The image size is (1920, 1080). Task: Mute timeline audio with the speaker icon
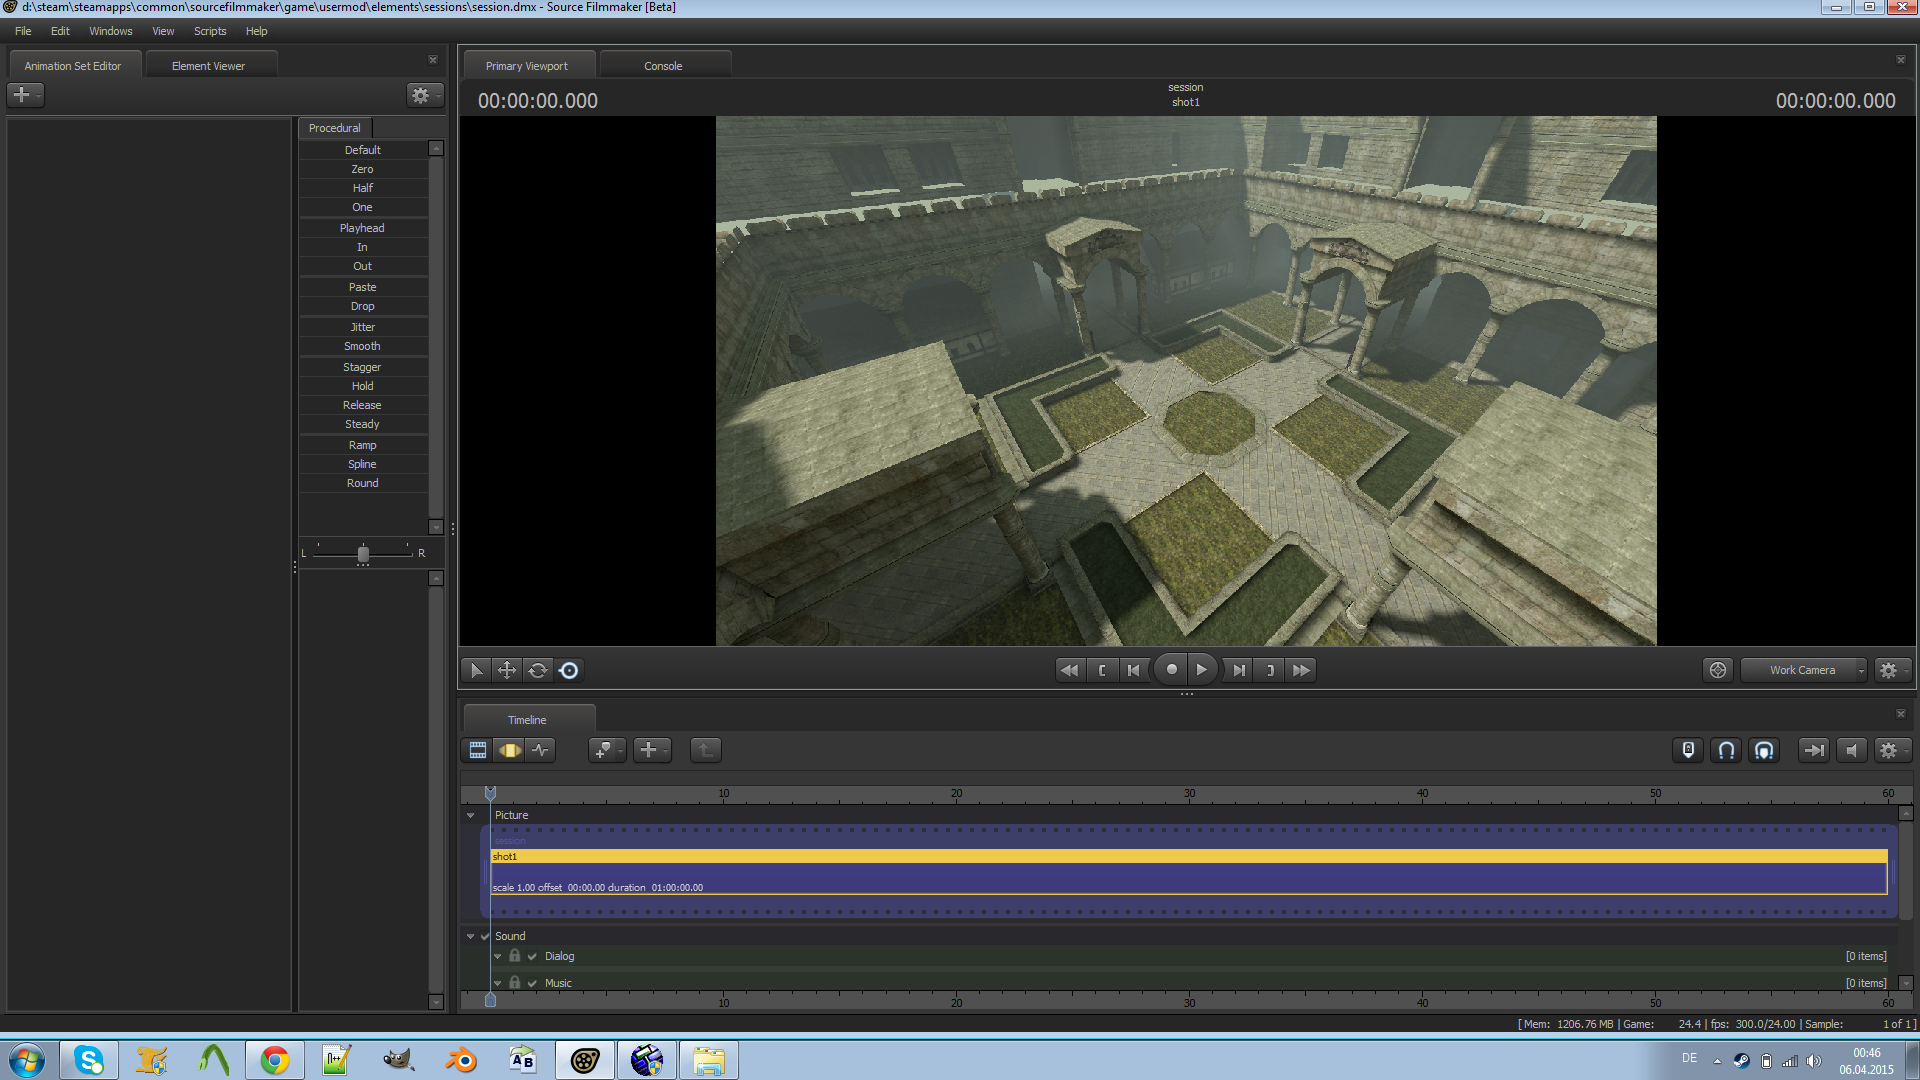coord(1852,750)
